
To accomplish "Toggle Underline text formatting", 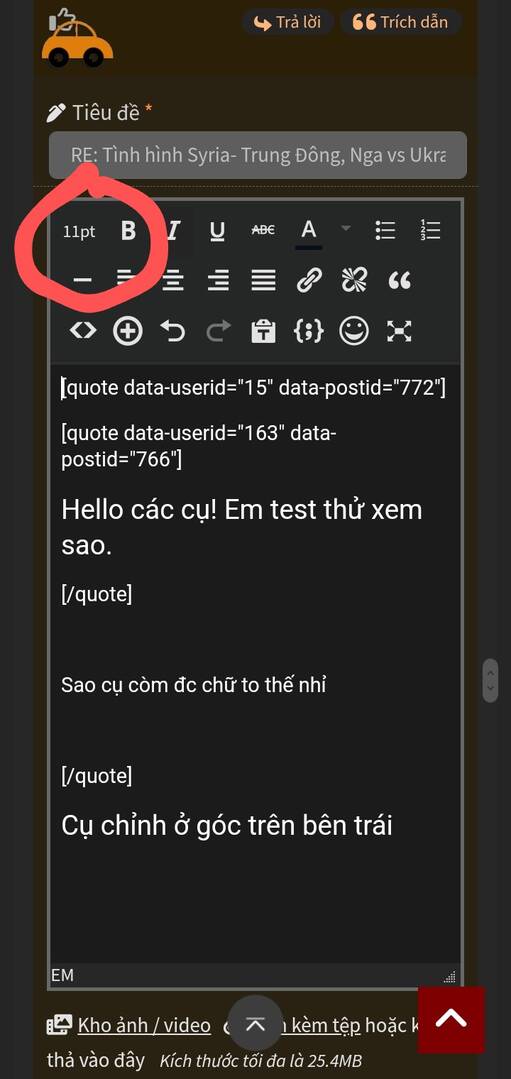I will click(217, 231).
